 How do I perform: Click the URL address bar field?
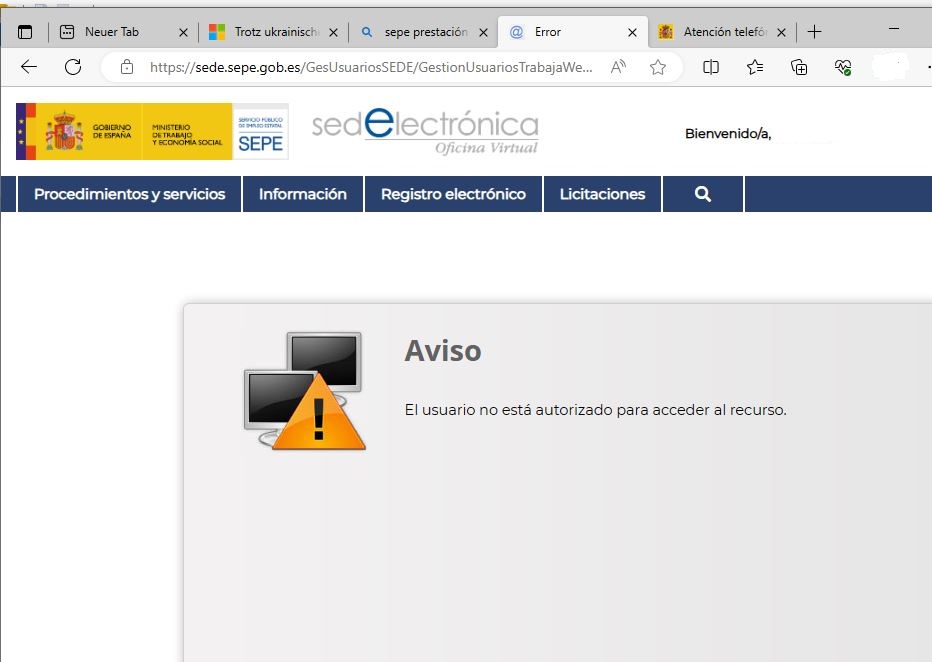coord(370,67)
